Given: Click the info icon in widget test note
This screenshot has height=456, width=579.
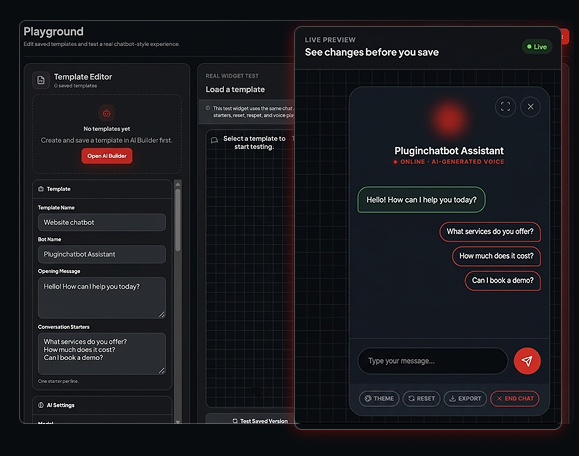Looking at the screenshot, I should [x=208, y=108].
